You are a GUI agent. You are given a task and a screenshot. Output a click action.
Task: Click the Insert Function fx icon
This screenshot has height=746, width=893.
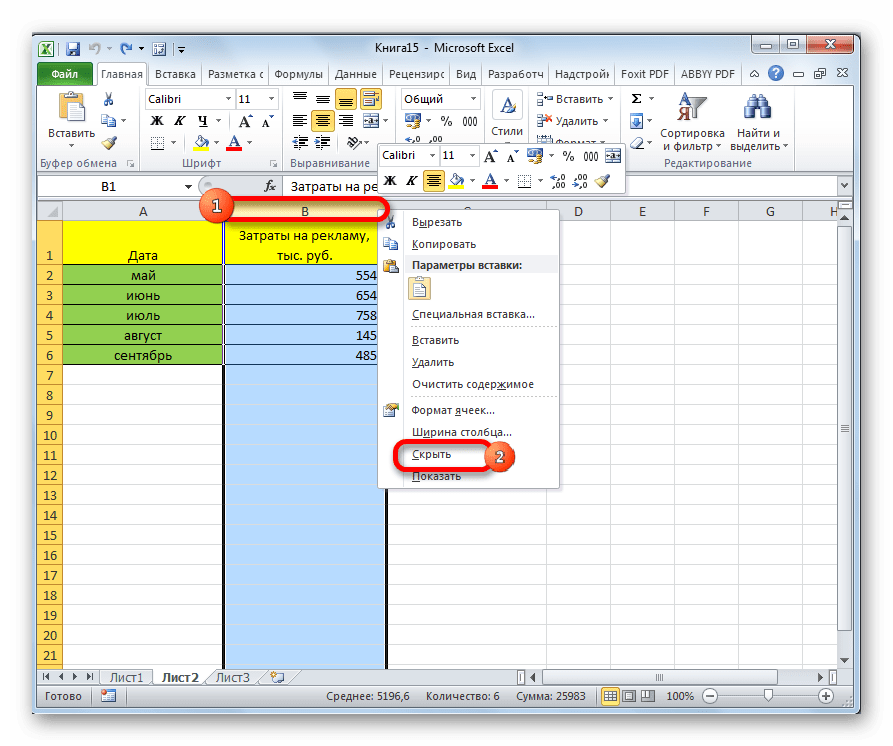click(269, 186)
